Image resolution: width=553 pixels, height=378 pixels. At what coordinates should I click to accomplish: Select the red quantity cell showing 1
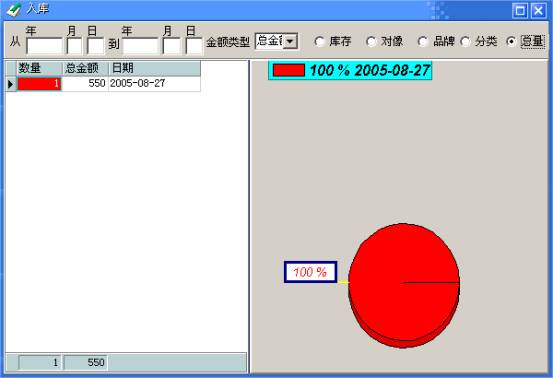click(x=39, y=84)
